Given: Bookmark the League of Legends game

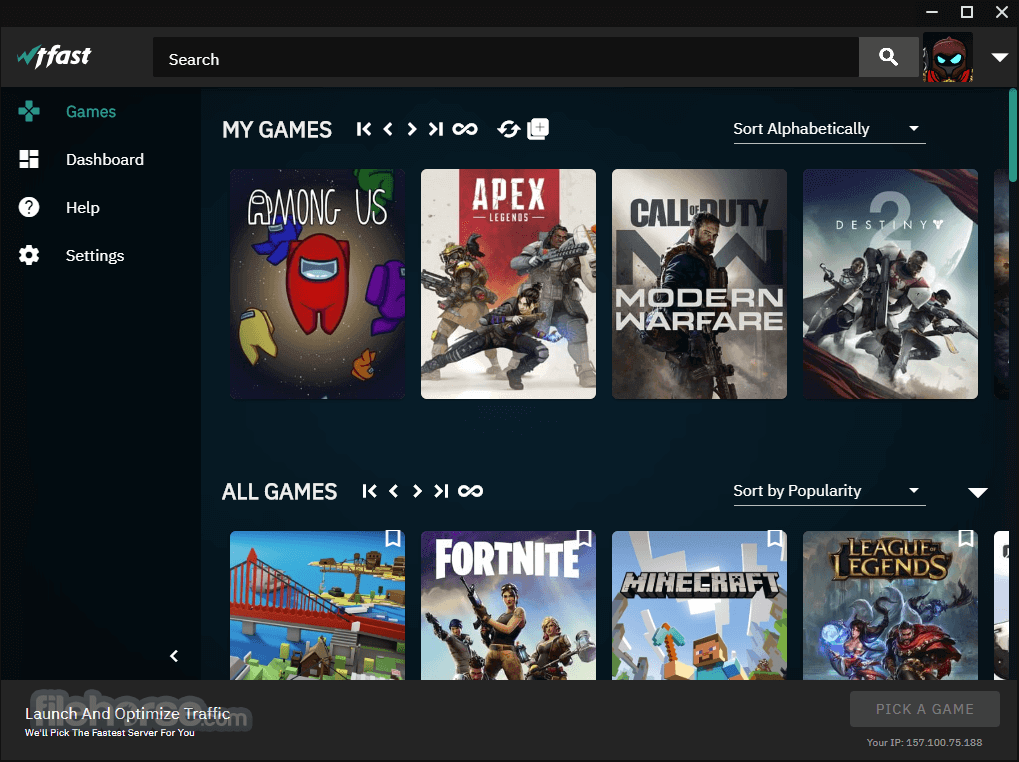Looking at the screenshot, I should [x=966, y=539].
